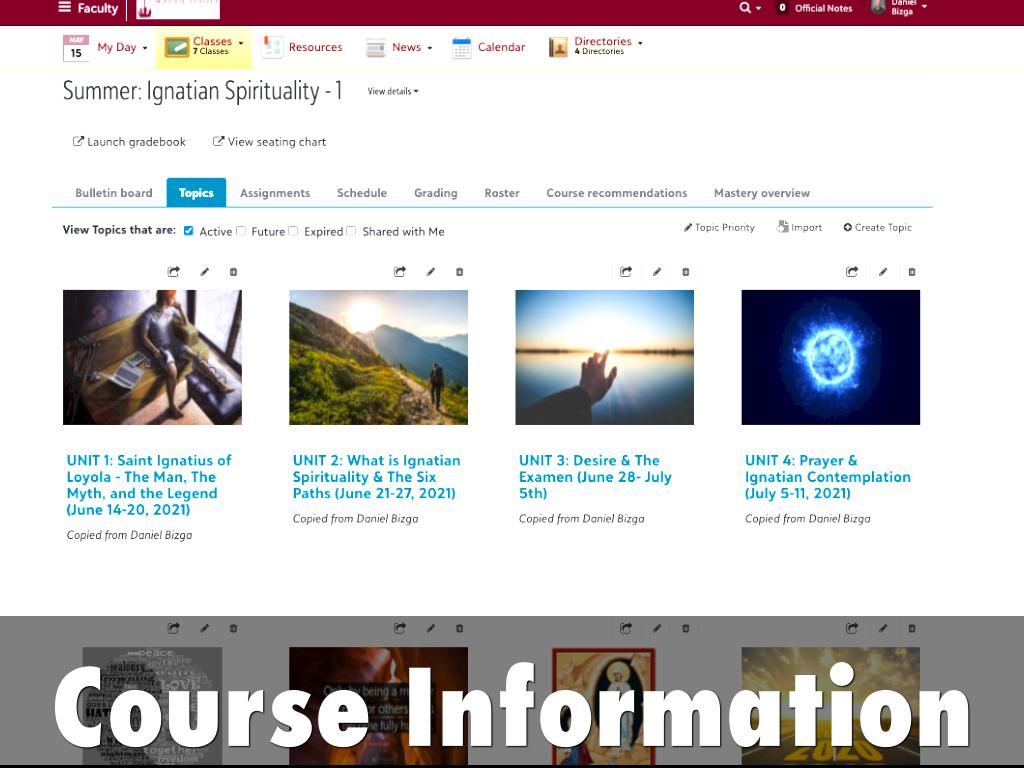Click the trash delete icon above Unit 3
This screenshot has width=1024, height=768.
[686, 271]
